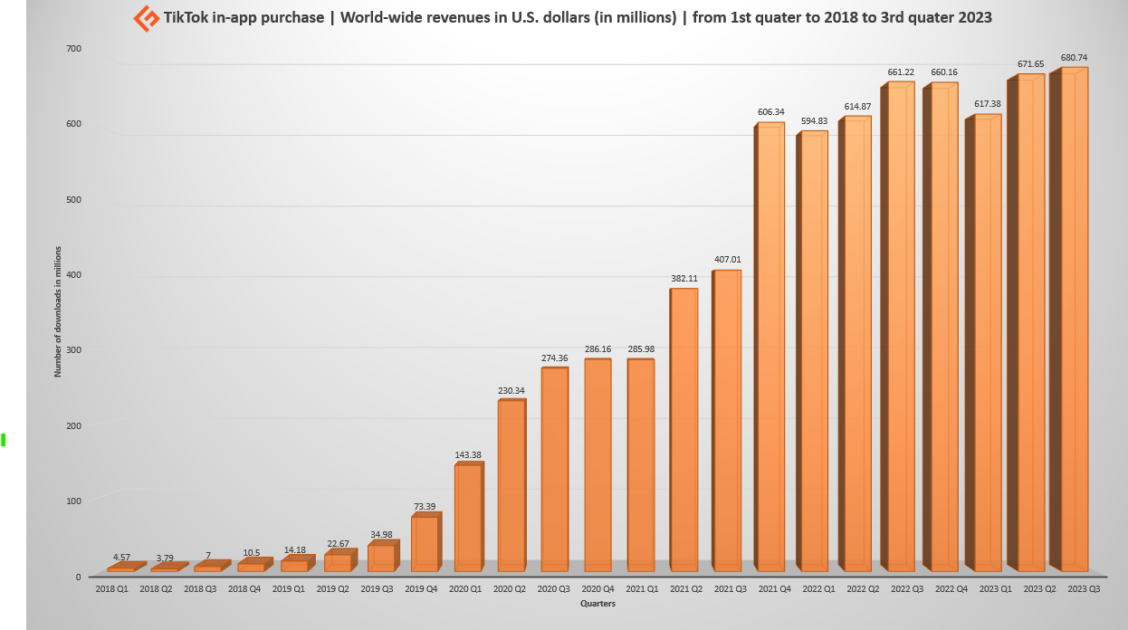Click the 274.36 data label
1128x630 pixels.
coord(555,358)
